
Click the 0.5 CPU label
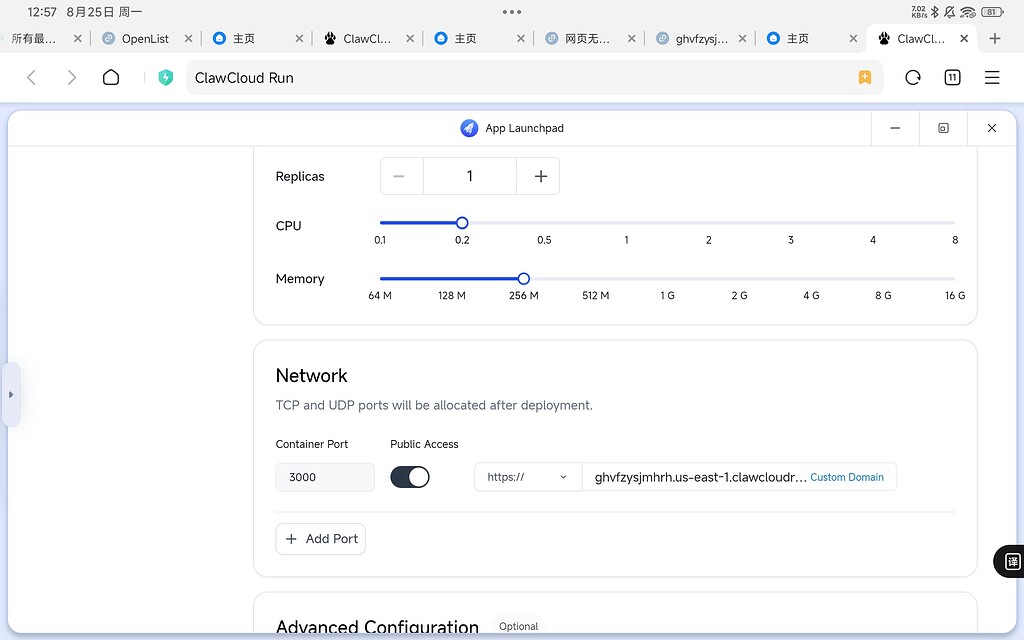click(544, 240)
